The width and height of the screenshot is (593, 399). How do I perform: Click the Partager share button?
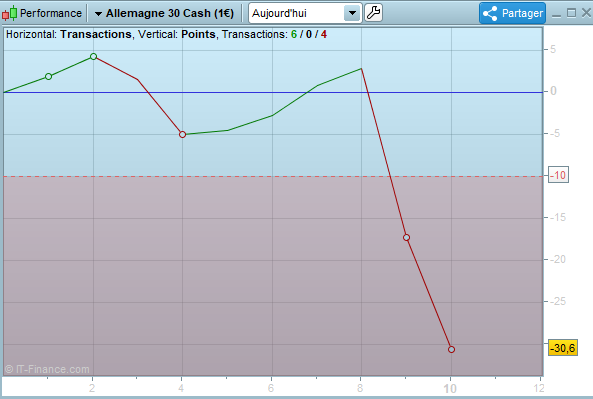[512, 13]
